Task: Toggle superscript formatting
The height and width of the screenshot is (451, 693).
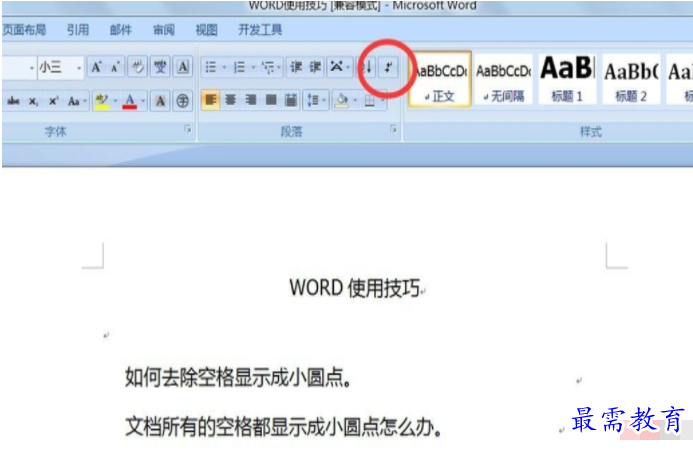Action: pyautogui.click(x=53, y=101)
